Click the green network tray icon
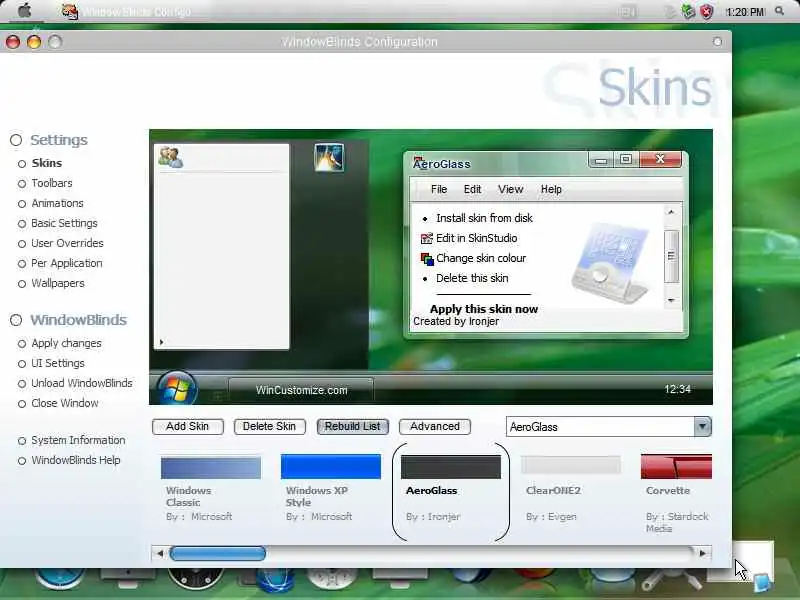This screenshot has width=800, height=600. (x=688, y=11)
